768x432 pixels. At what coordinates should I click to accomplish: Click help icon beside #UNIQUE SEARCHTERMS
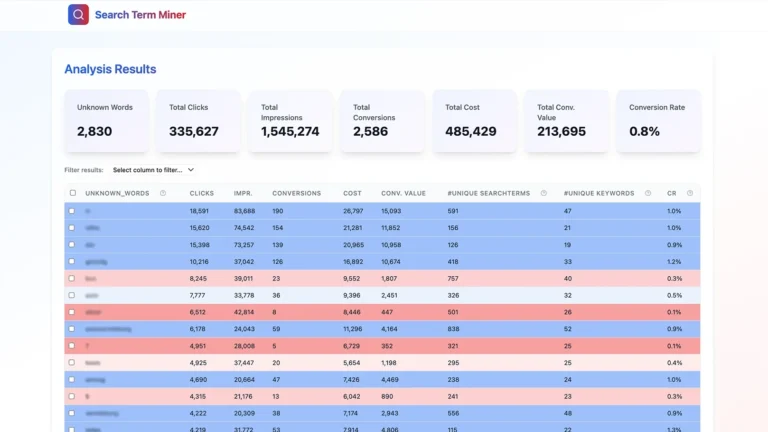(544, 193)
